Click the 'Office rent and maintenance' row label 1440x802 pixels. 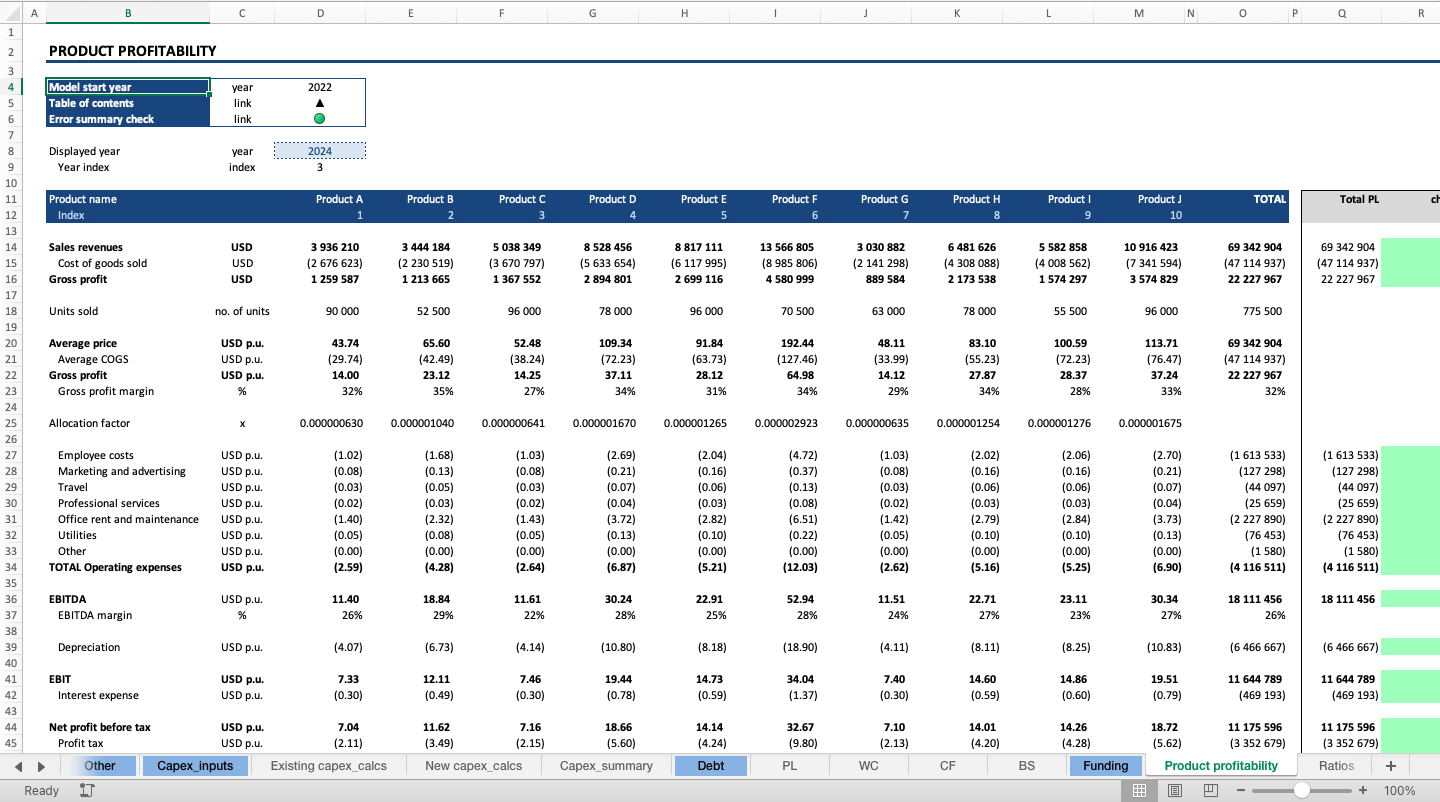point(128,519)
